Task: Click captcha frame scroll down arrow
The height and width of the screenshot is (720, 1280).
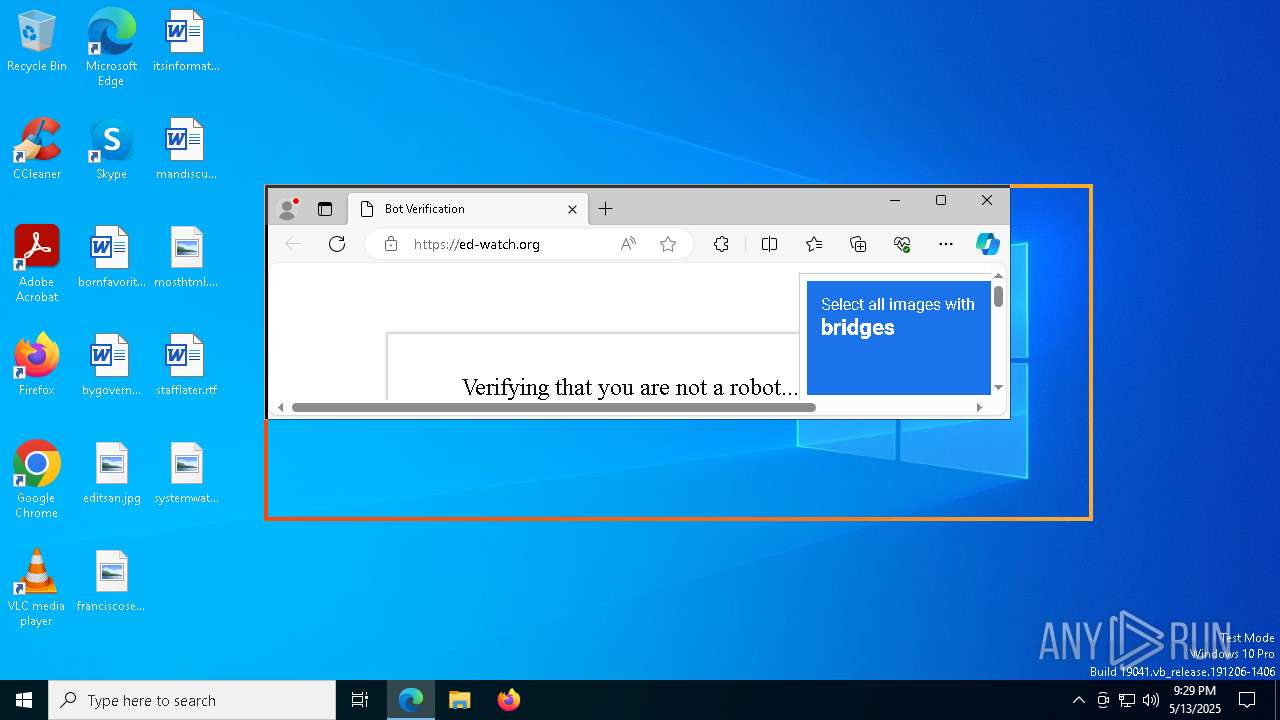Action: pos(998,387)
